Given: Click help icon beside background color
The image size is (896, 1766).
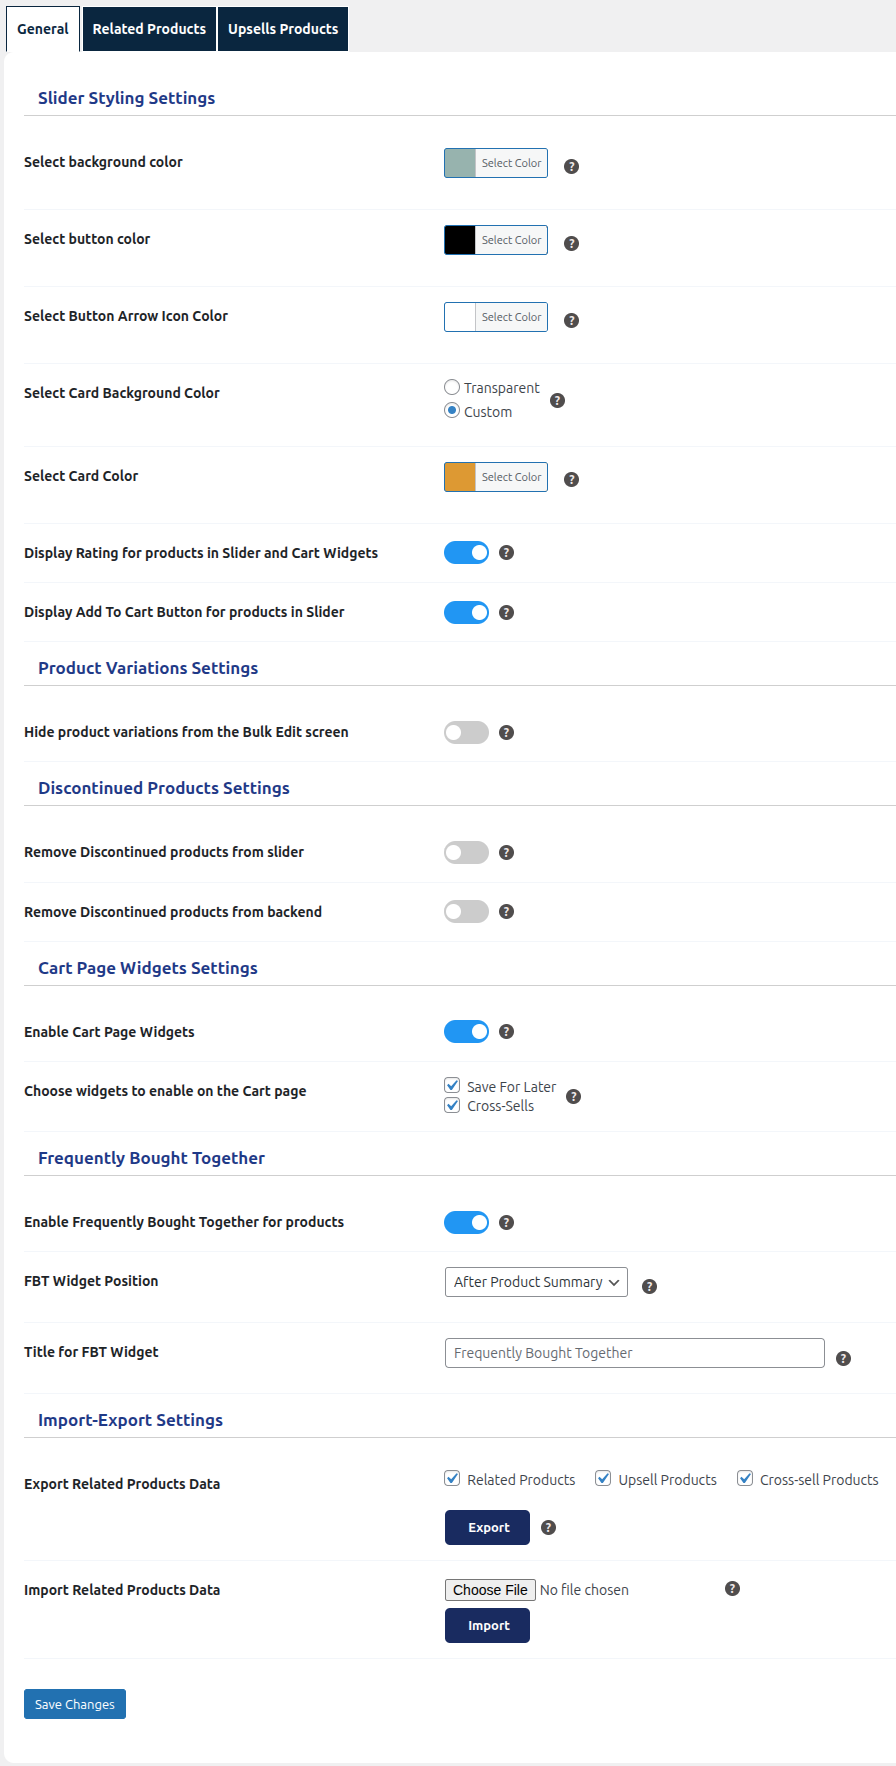Looking at the screenshot, I should point(571,166).
